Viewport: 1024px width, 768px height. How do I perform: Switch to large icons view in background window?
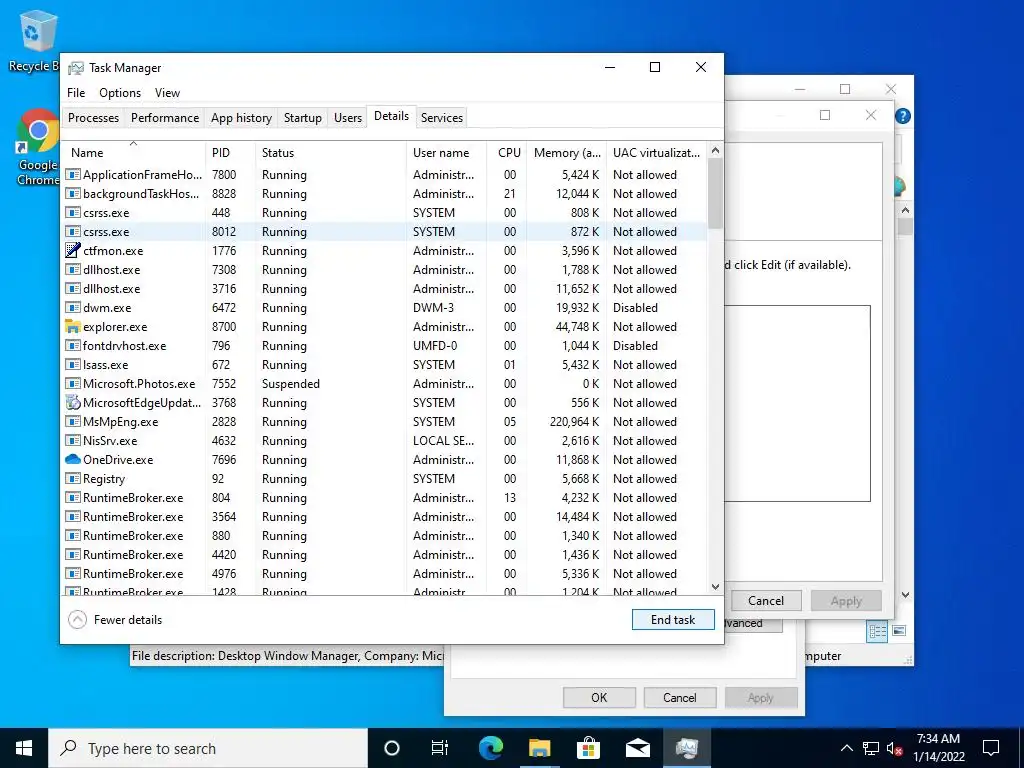[899, 631]
